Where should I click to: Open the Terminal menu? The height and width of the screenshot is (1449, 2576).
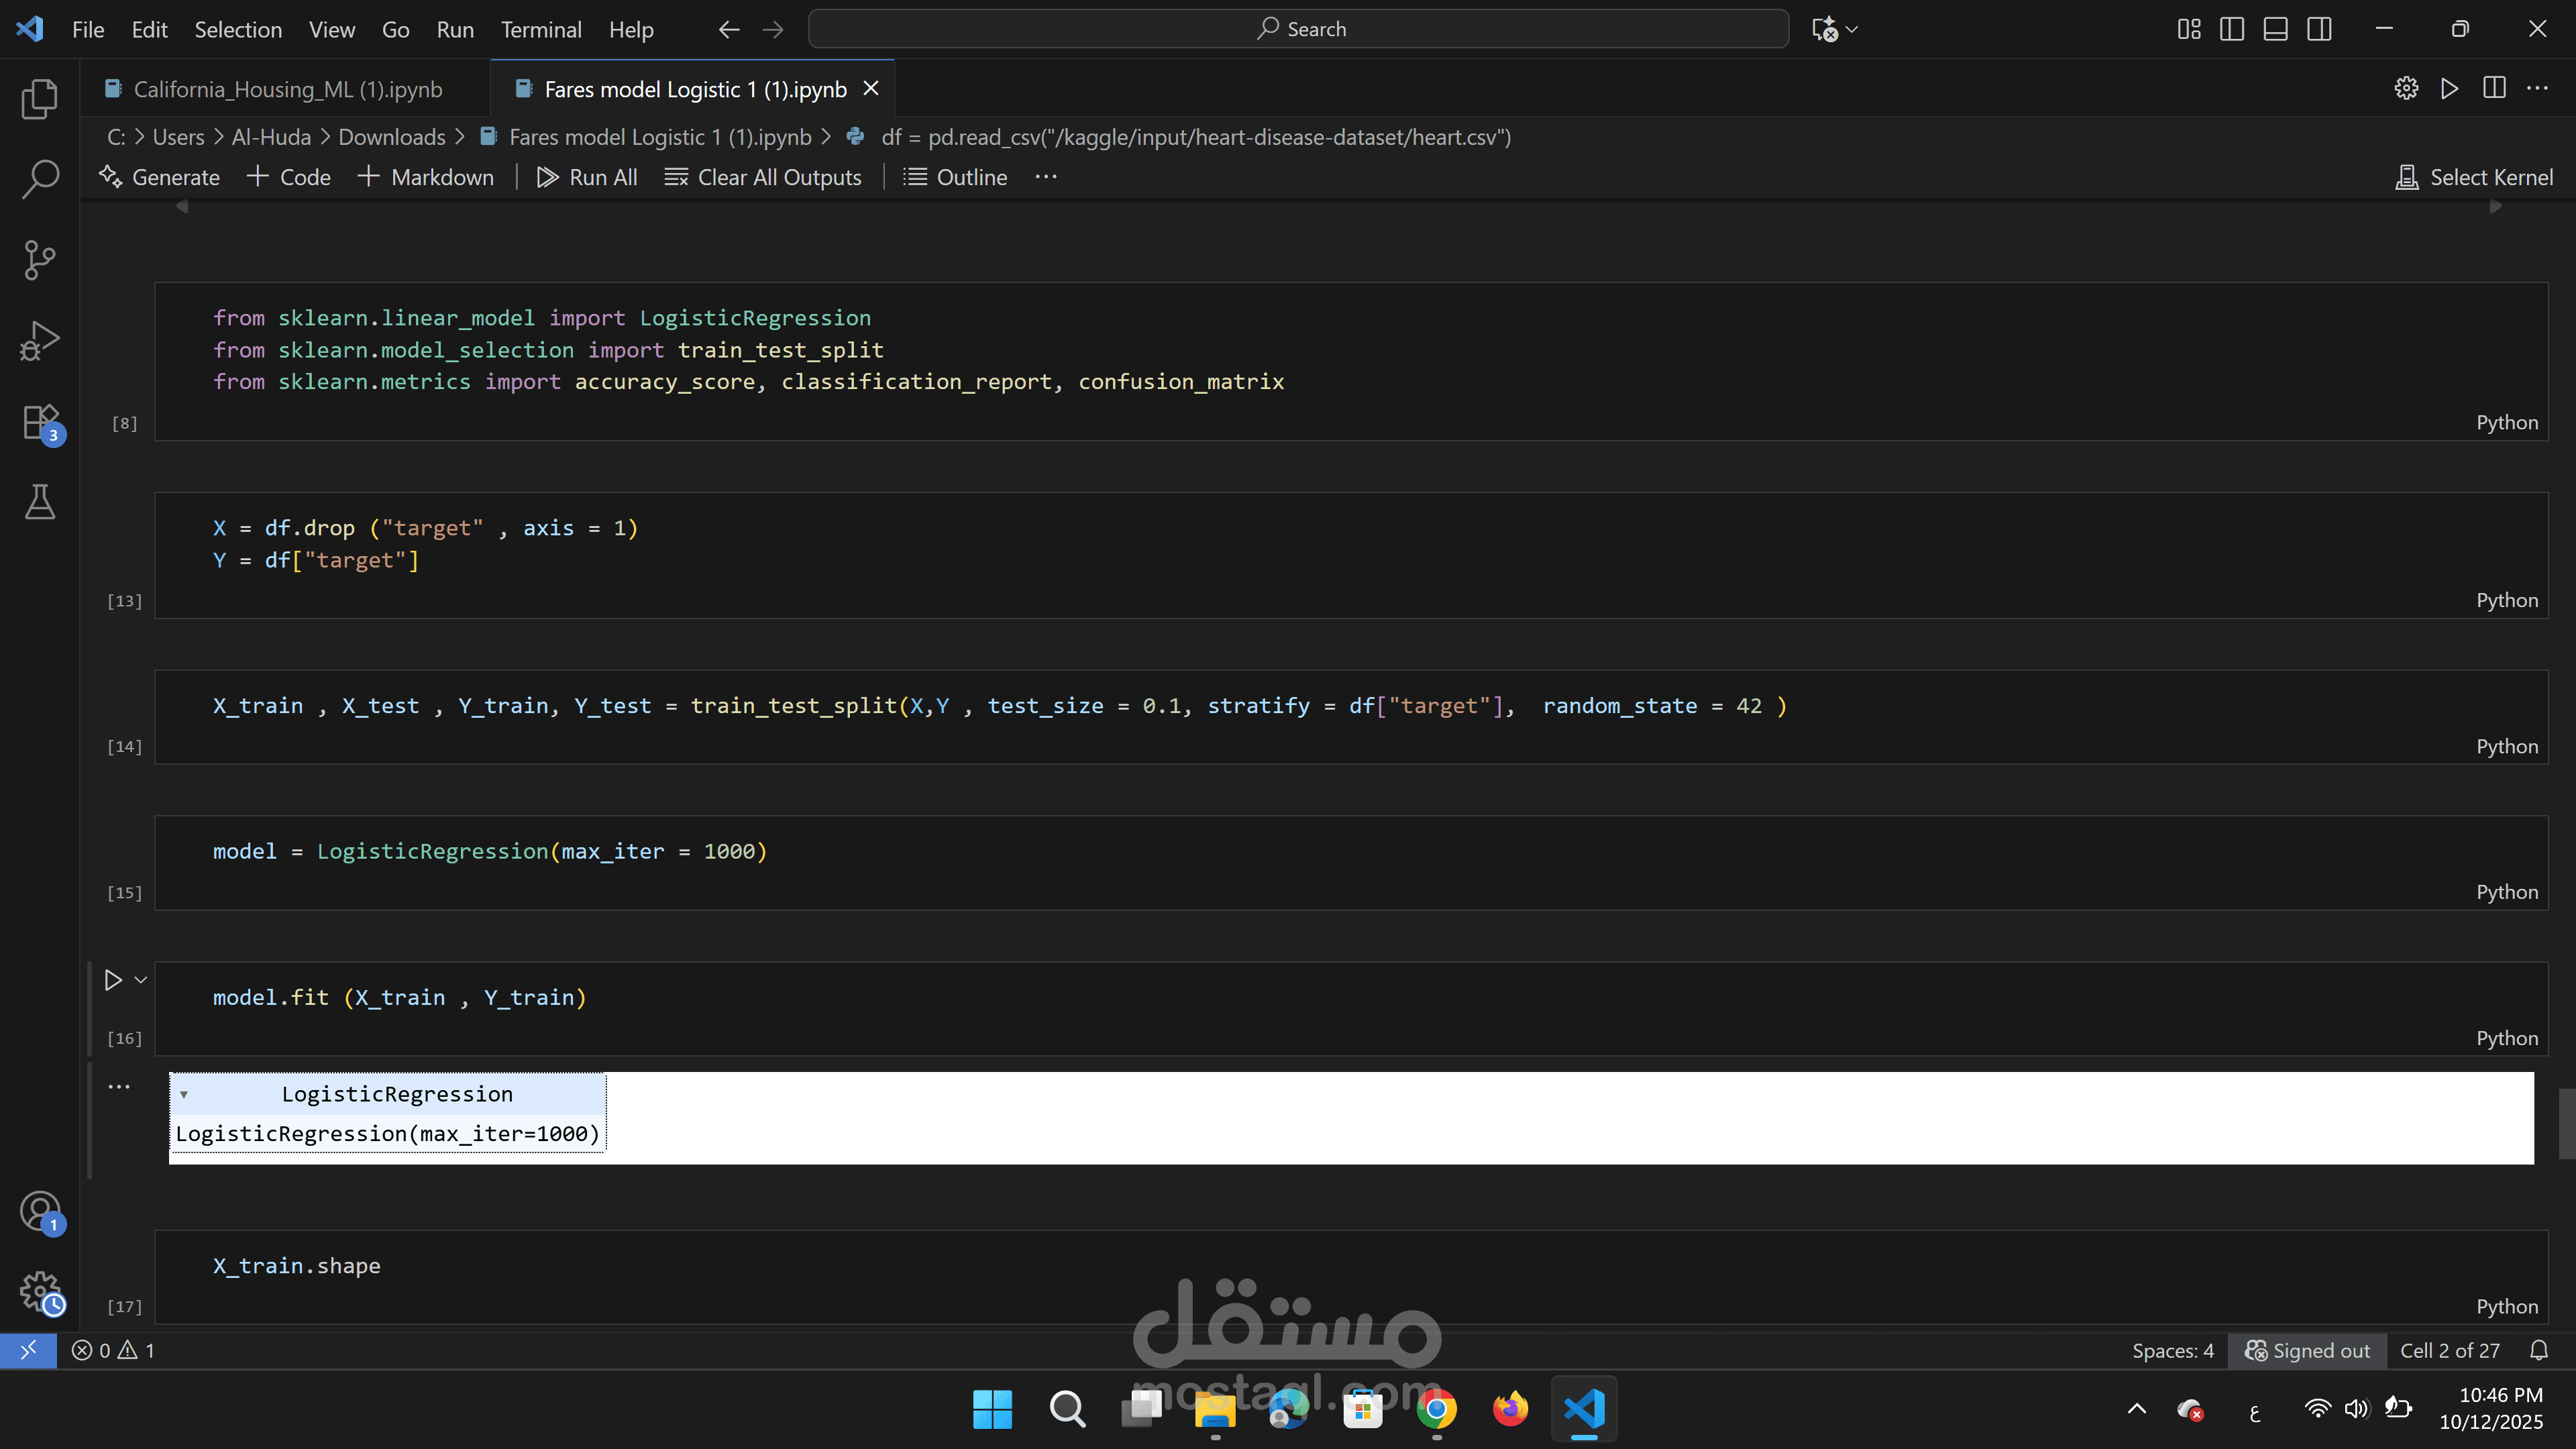[541, 30]
